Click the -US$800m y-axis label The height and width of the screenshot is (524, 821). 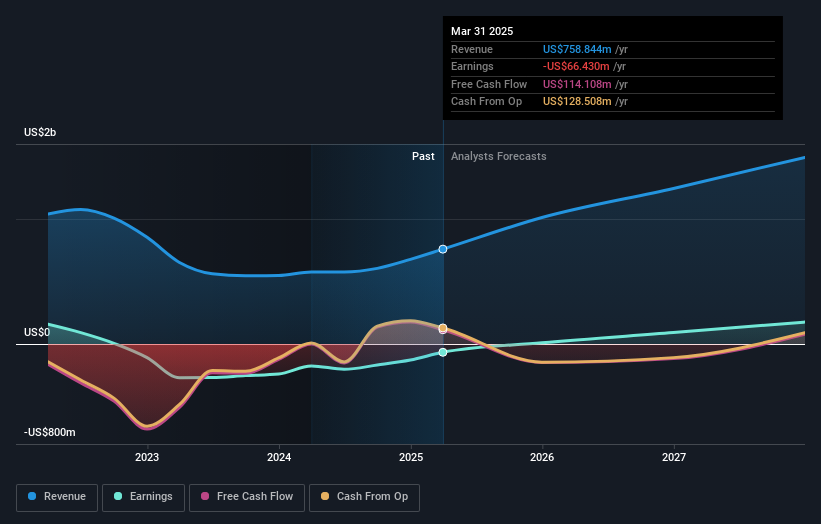tap(49, 432)
